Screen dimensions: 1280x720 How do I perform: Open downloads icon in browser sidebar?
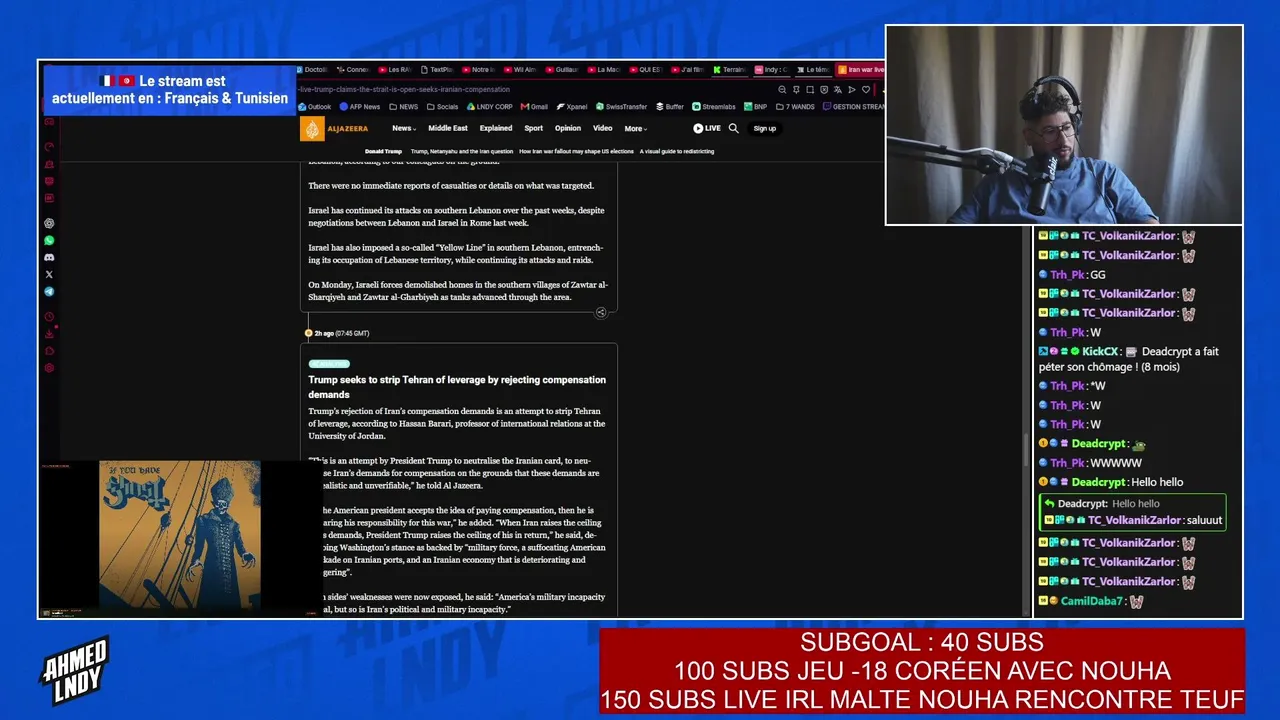click(x=49, y=334)
